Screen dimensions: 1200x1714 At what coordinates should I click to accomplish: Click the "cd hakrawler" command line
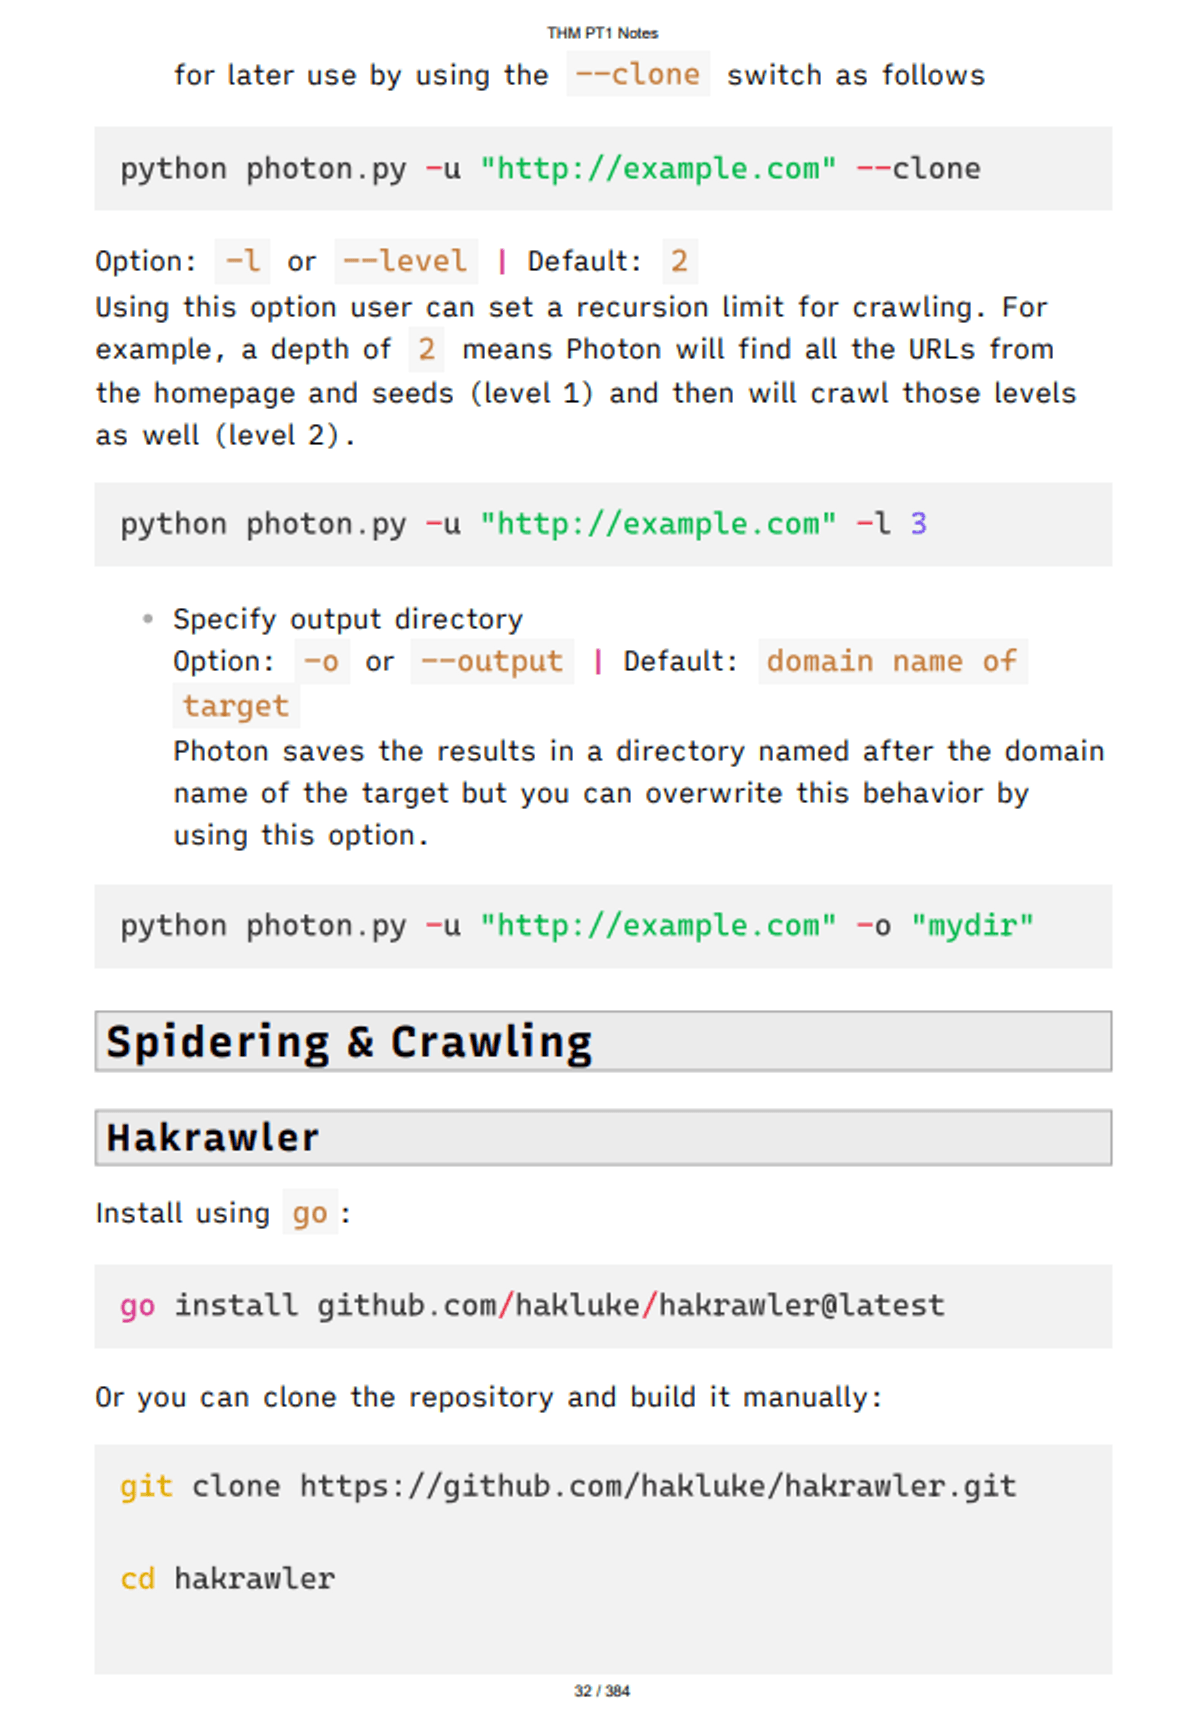[228, 1579]
